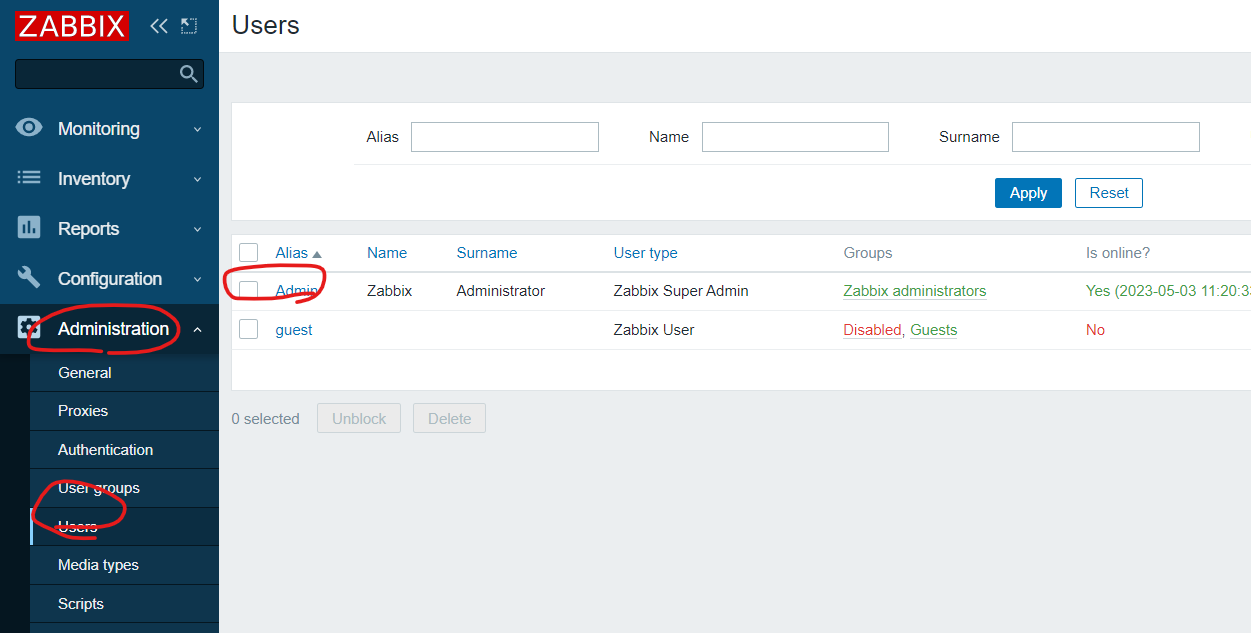
Task: Click the Inventory list icon
Action: pos(30,178)
